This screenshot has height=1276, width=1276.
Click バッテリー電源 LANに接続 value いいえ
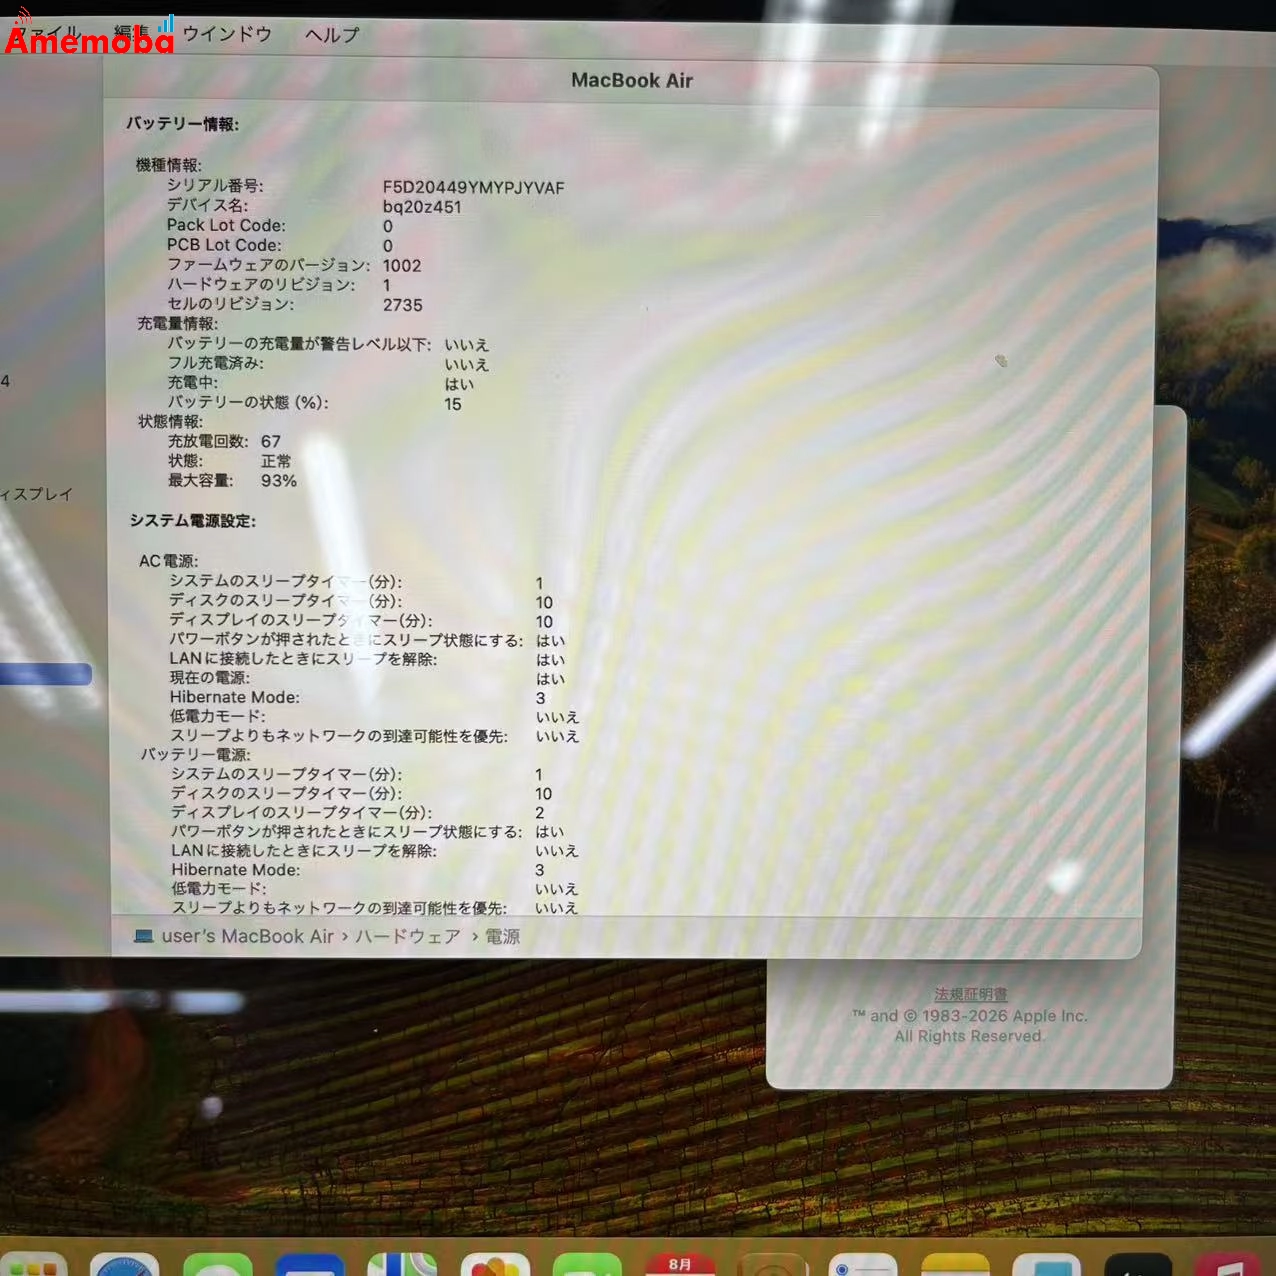pyautogui.click(x=557, y=850)
